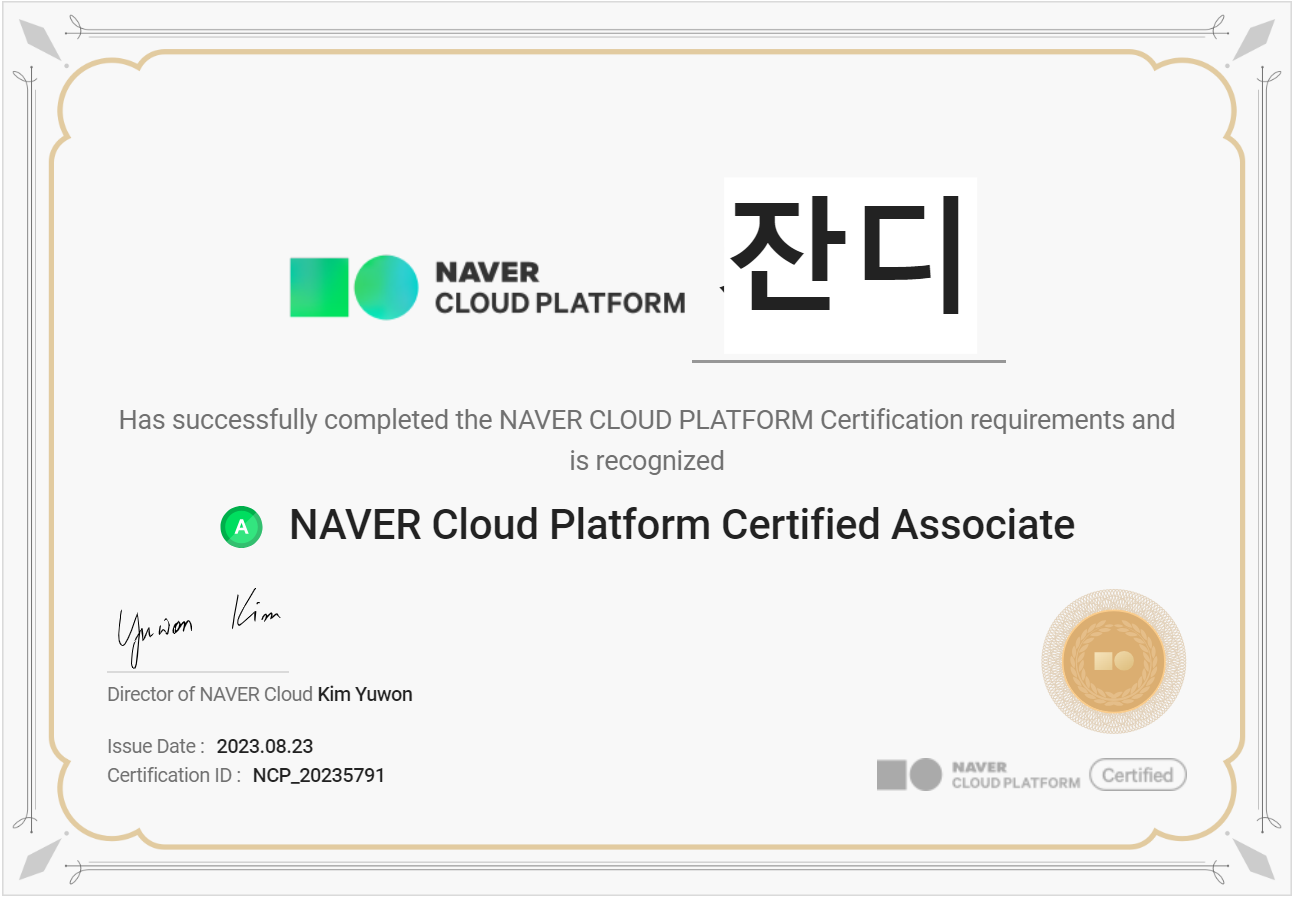Click the issue date value "2023.08.23"
The width and height of the screenshot is (1296, 898).
pyautogui.click(x=265, y=746)
